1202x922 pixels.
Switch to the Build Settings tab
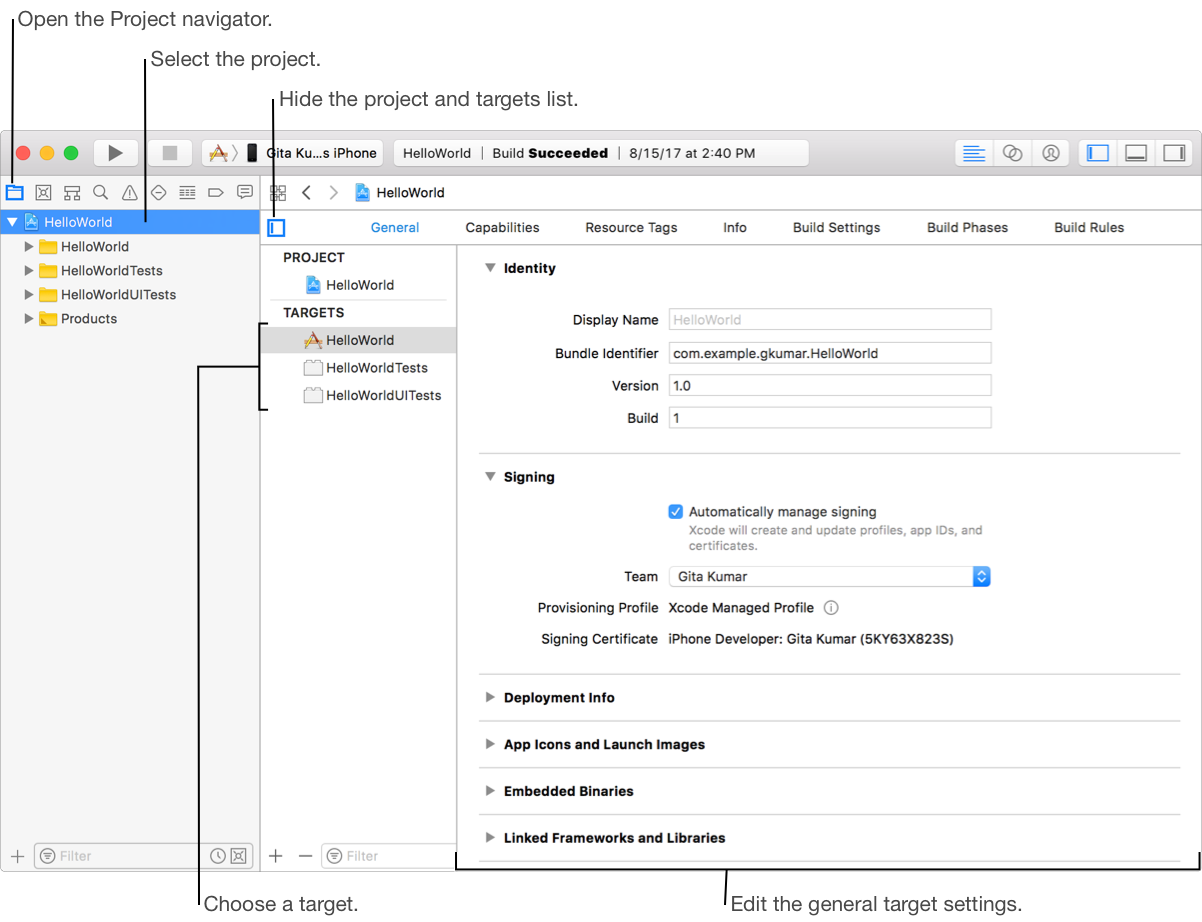click(x=837, y=228)
